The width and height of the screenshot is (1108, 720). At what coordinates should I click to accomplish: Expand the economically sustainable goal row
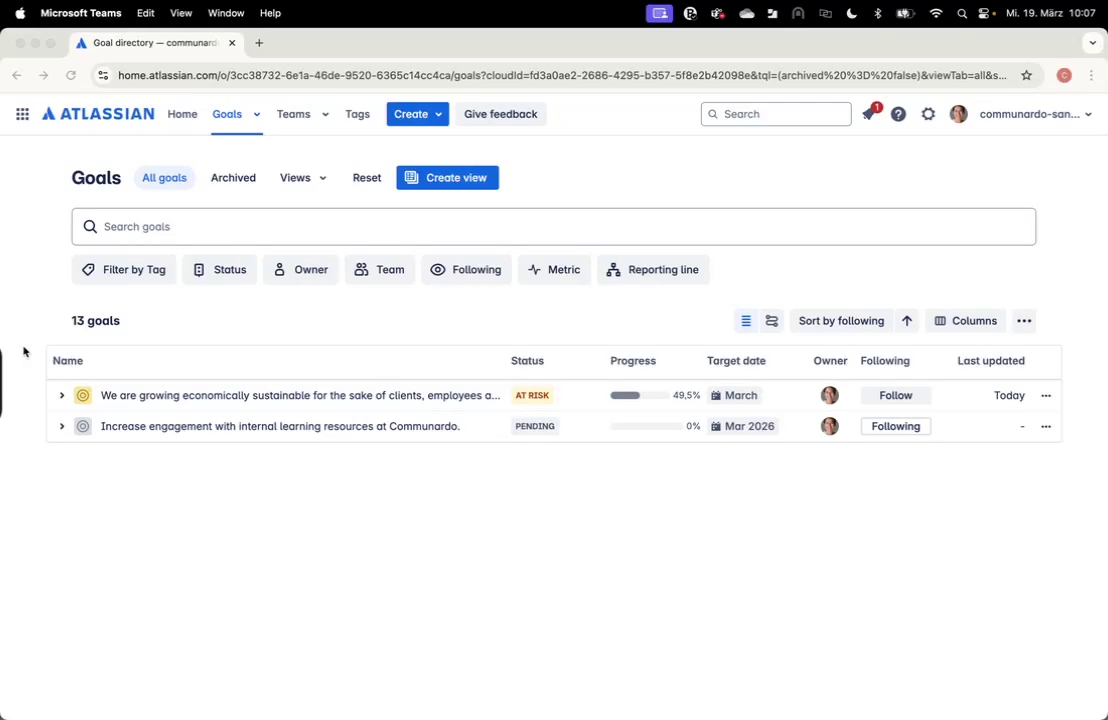[x=62, y=395]
